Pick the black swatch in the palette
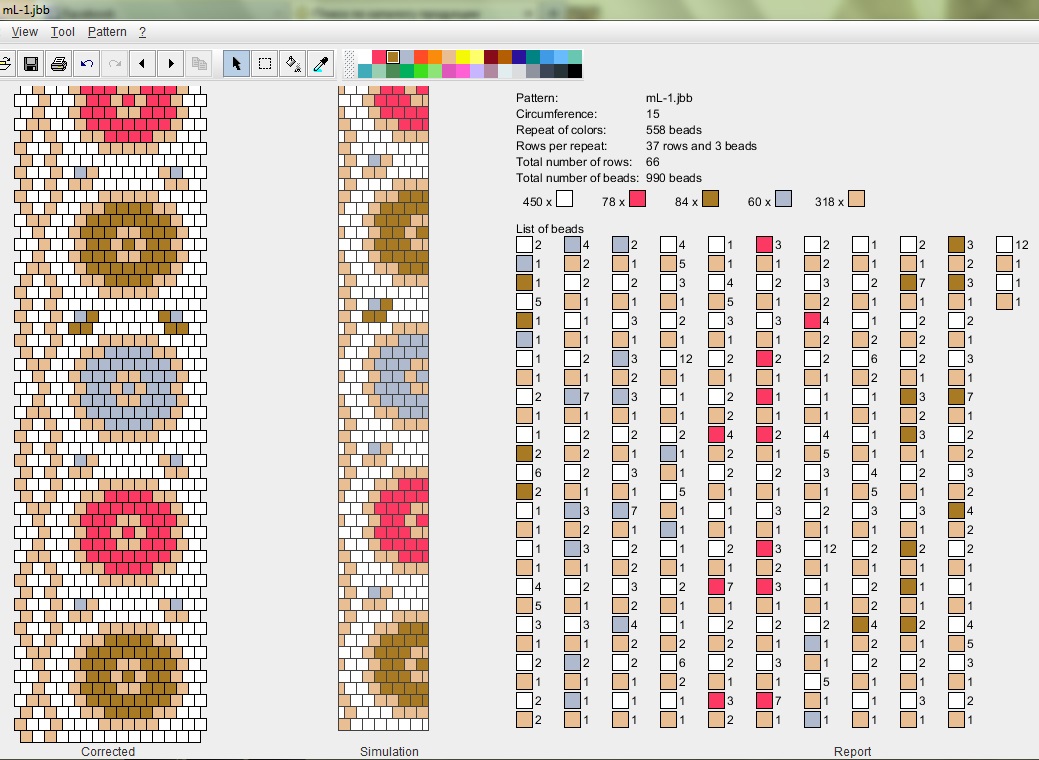 [575, 71]
